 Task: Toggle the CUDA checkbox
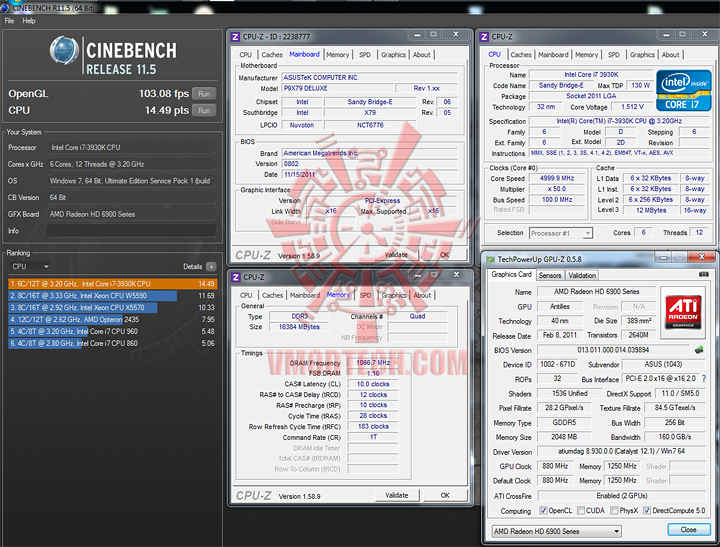[581, 510]
